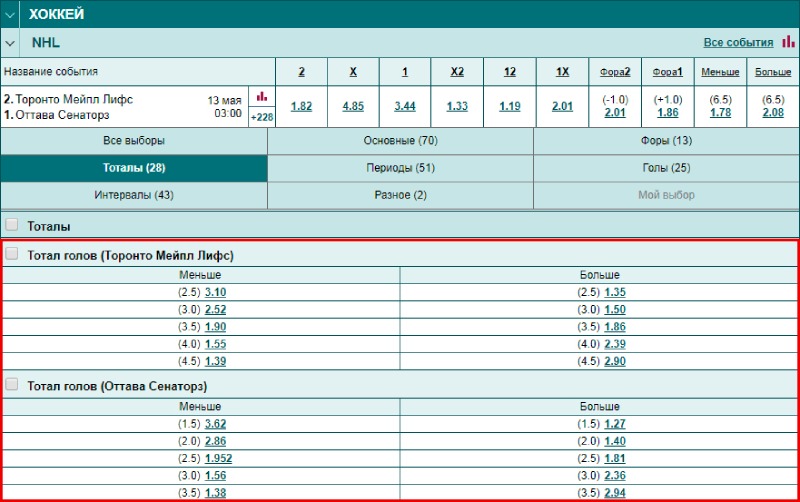Screen dimensions: 800x502
Task: Select Ottawa win odds 3.44
Action: [405, 106]
